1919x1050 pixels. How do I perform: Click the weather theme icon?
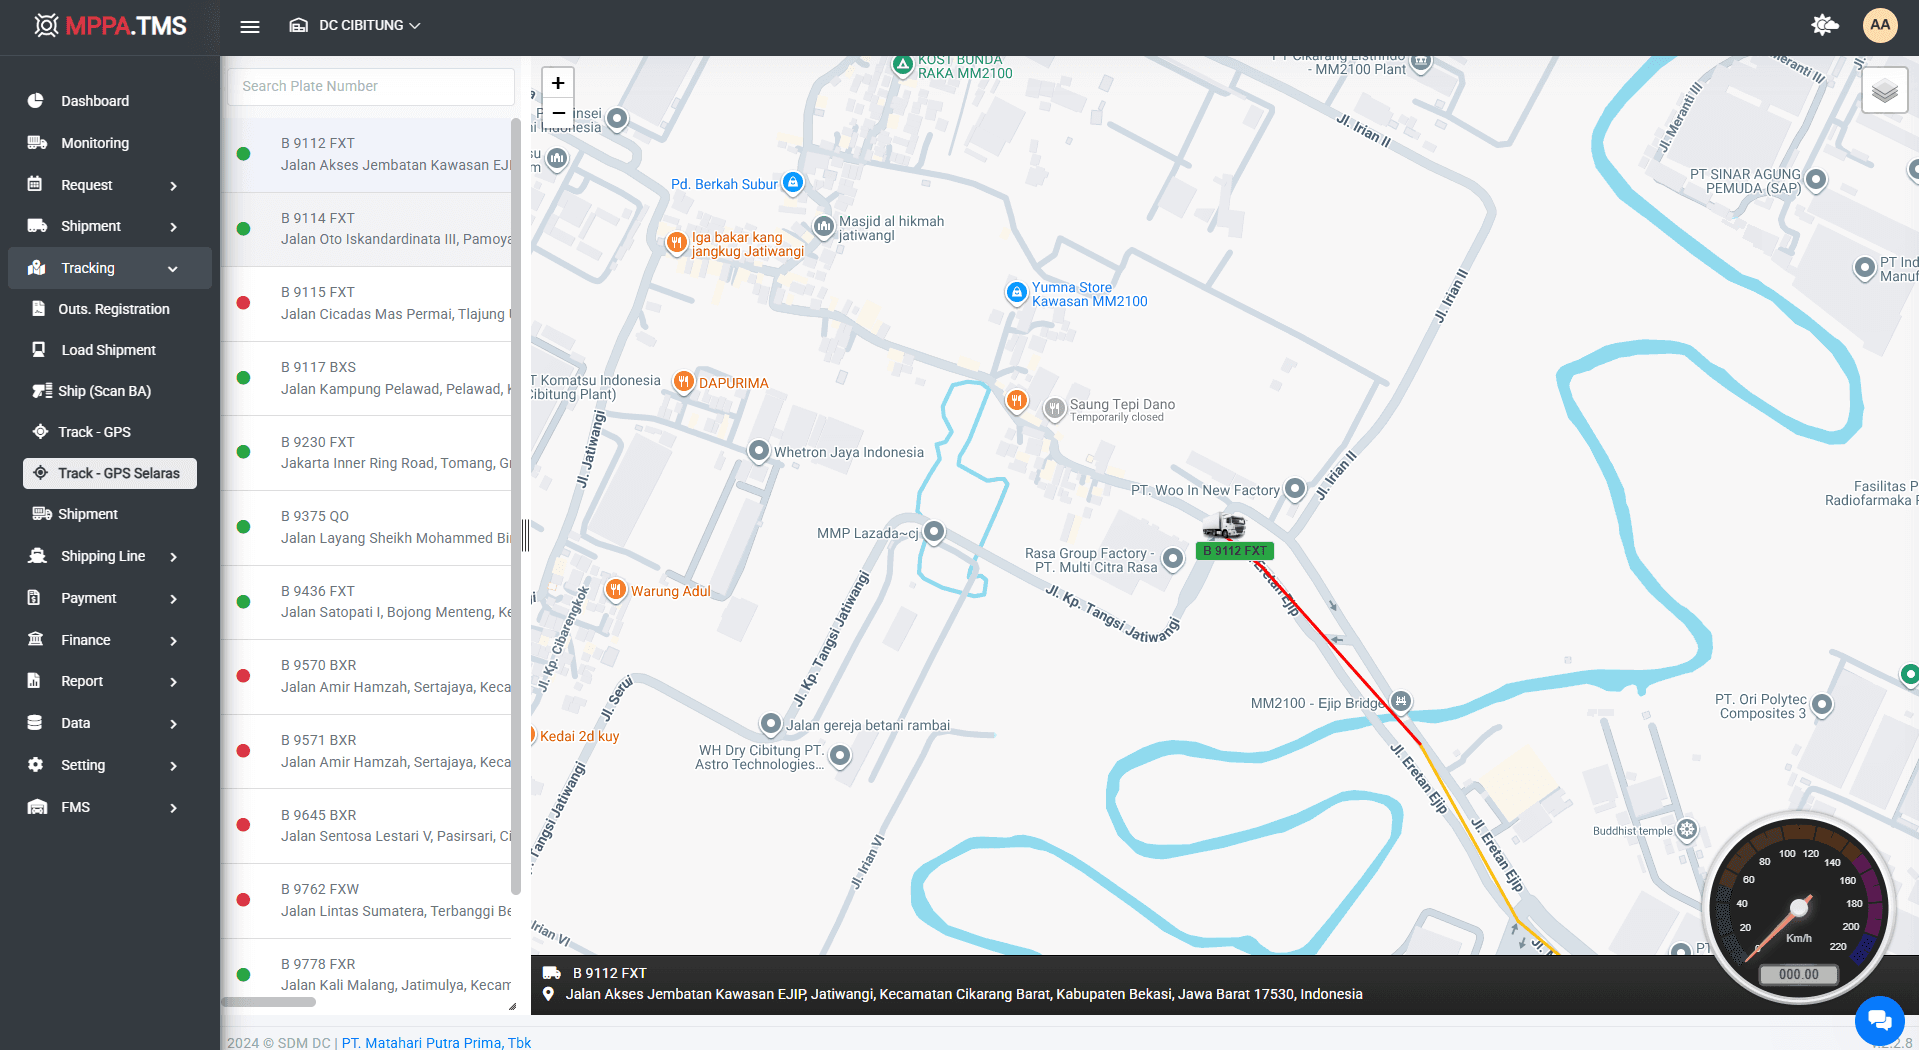click(1825, 25)
